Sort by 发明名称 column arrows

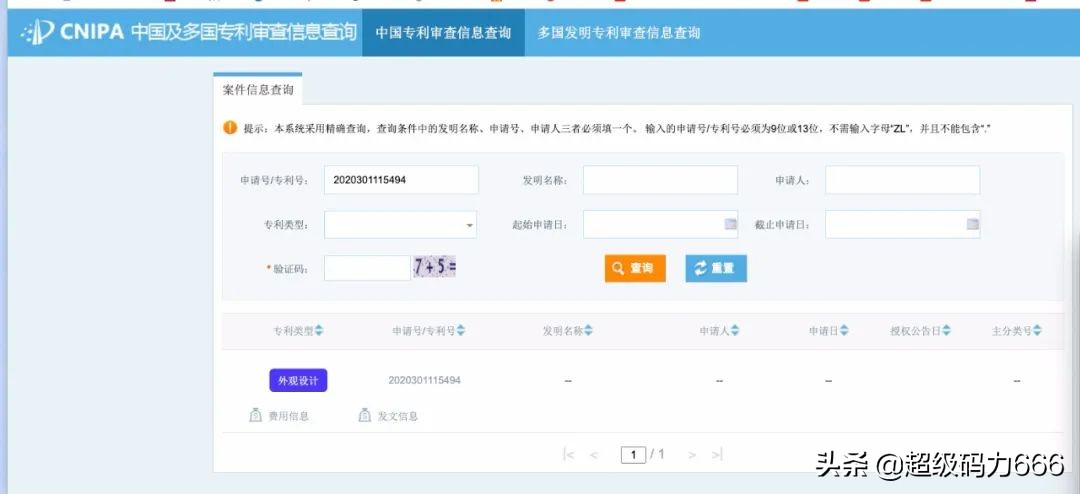[588, 331]
